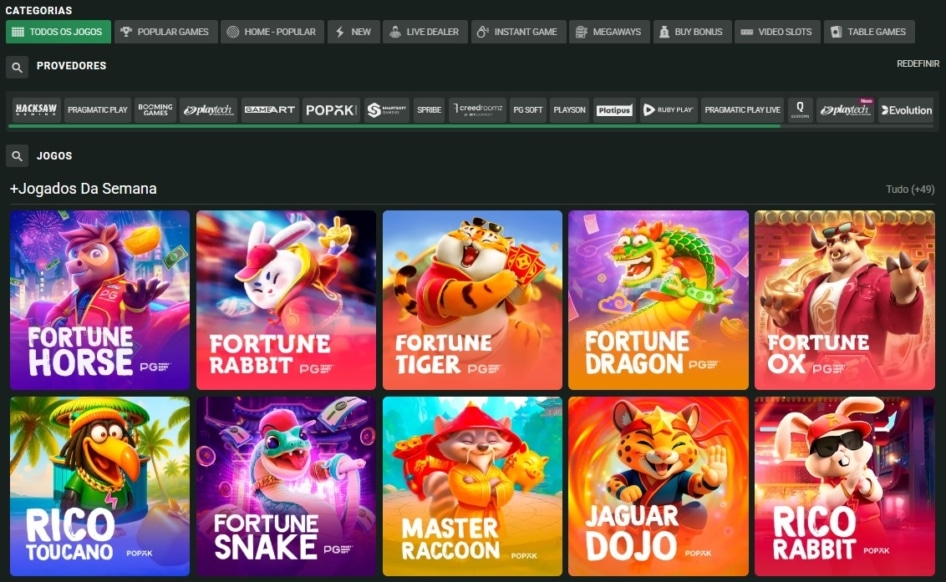Filter by Booming Games provider
The width and height of the screenshot is (946, 582).
(x=155, y=110)
